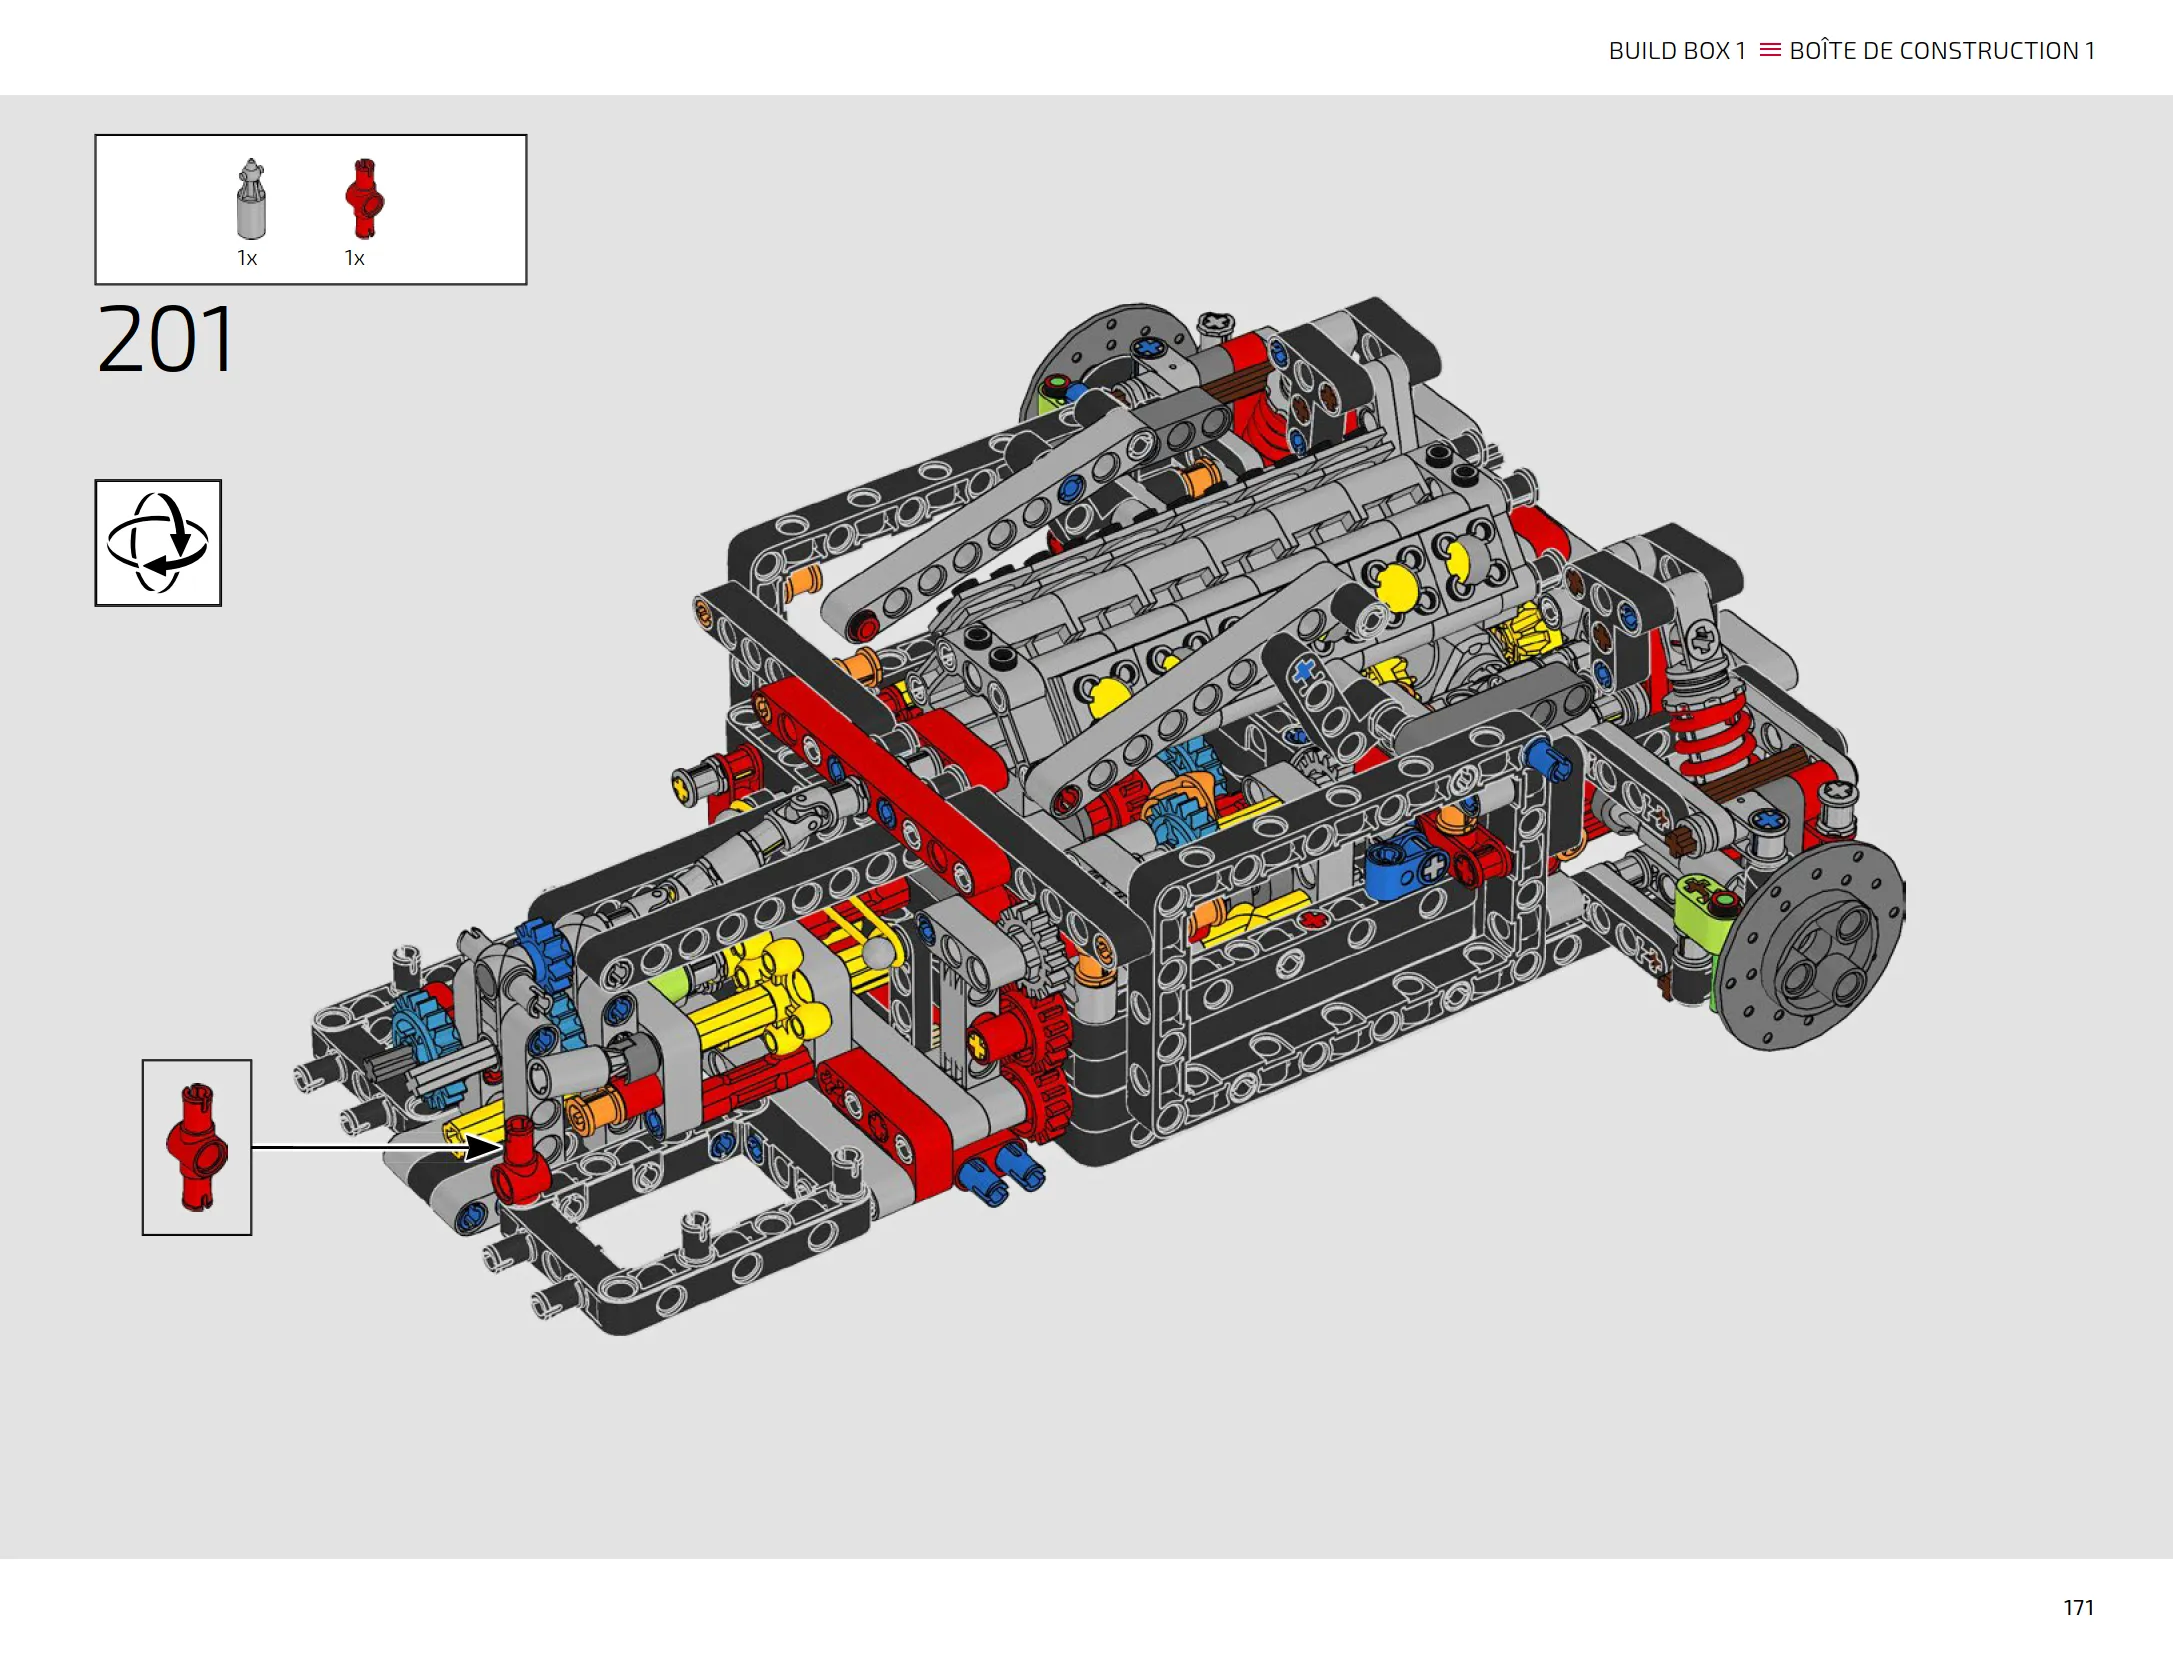Image resolution: width=2173 pixels, height=1654 pixels.
Task: Click the gray shifter piece in parts box
Action: pos(251,198)
